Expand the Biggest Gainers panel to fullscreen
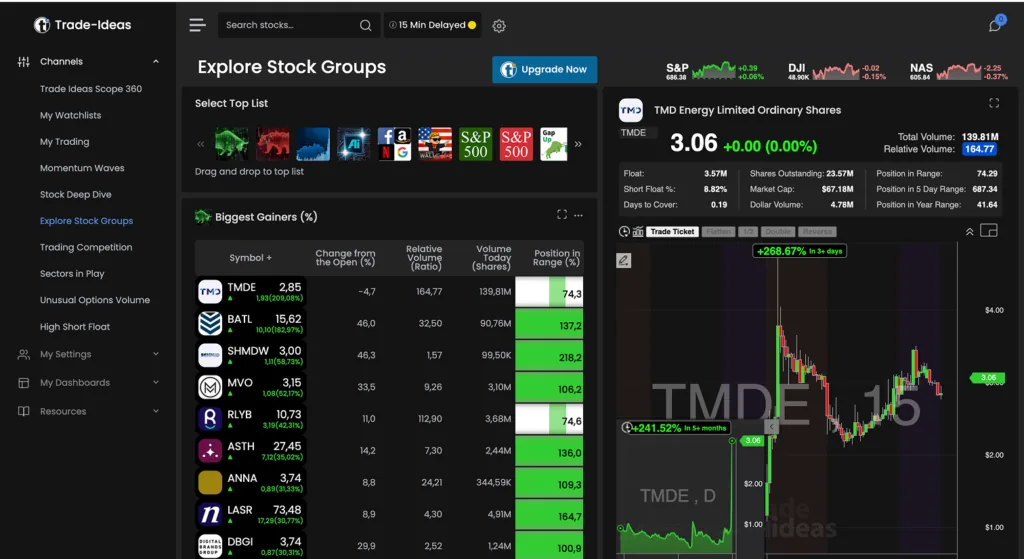Image resolution: width=1024 pixels, height=559 pixels. point(562,215)
